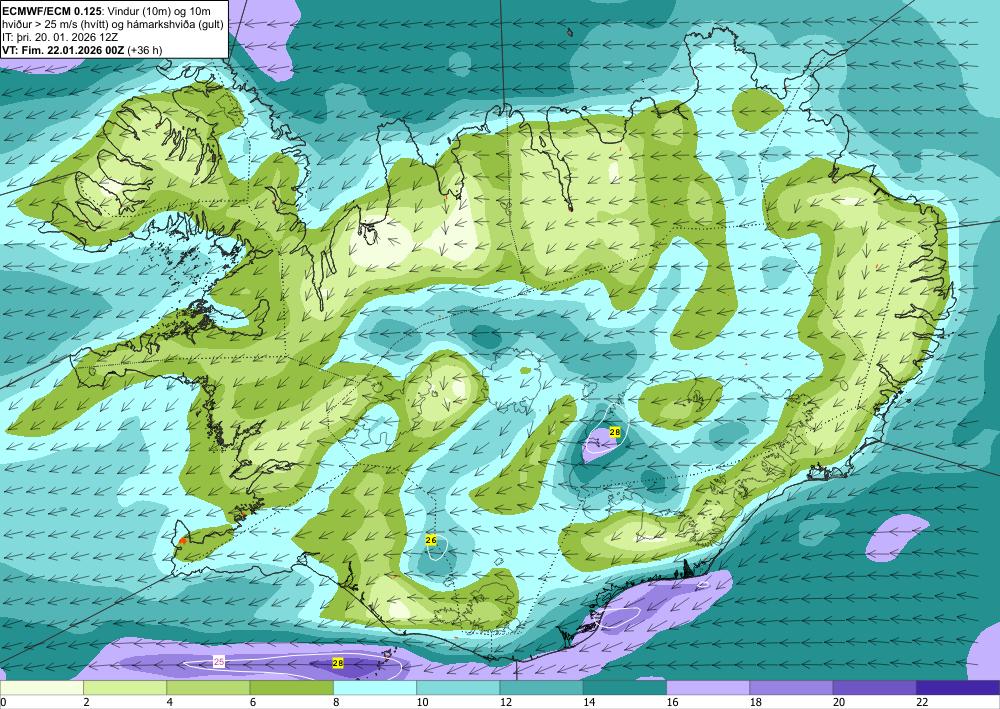
Task: Click the violet 20–22 legend swatch
Action: (x=875, y=688)
